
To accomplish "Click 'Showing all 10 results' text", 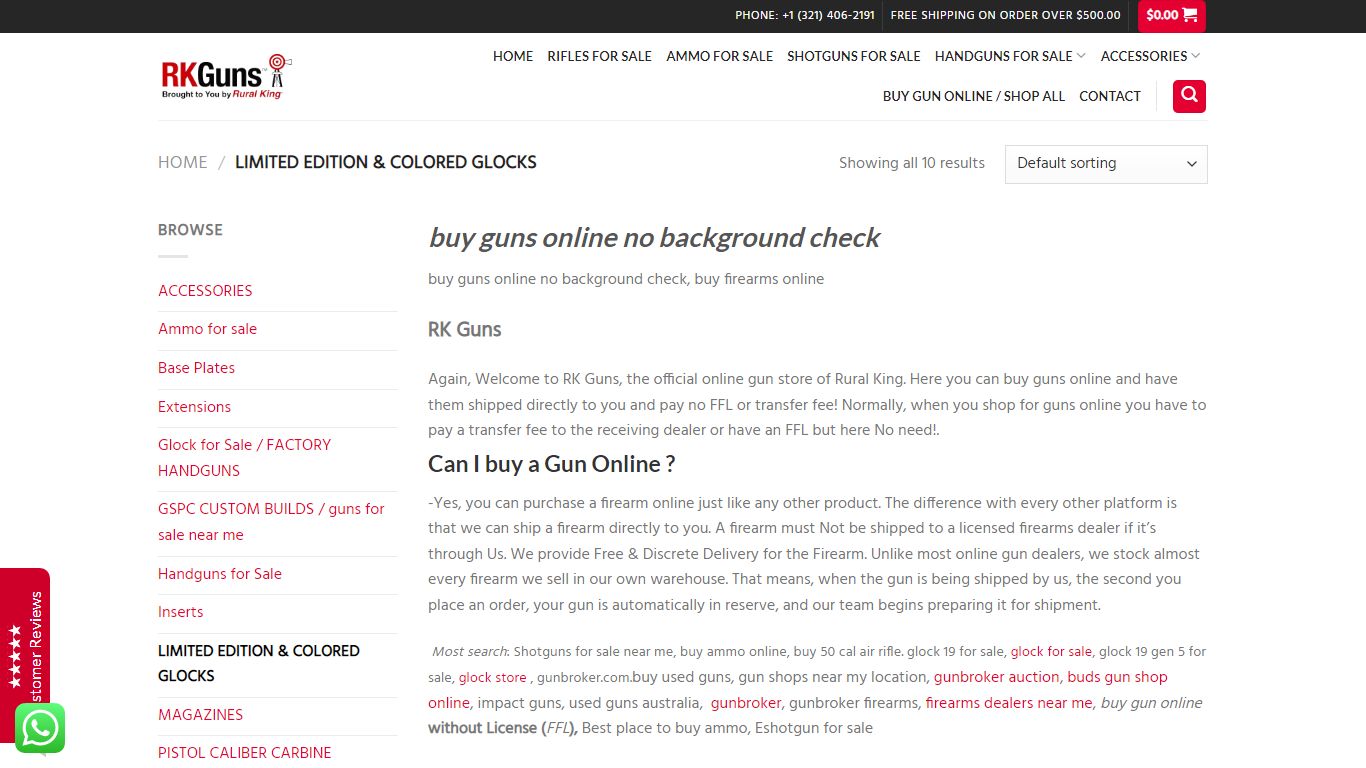I will 912,163.
